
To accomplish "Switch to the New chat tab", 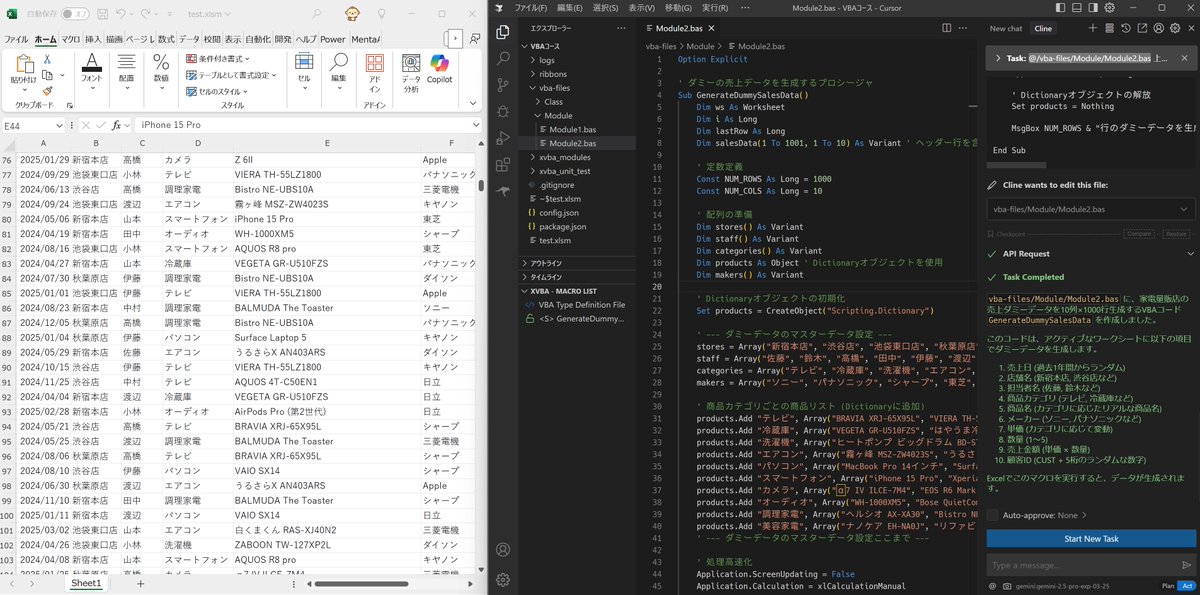I will pos(1006,29).
